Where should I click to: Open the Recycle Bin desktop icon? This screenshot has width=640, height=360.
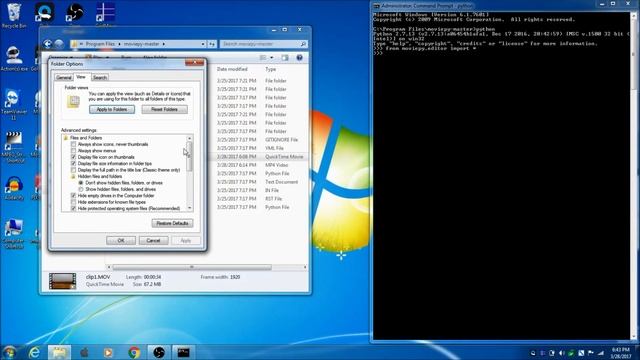pos(13,15)
